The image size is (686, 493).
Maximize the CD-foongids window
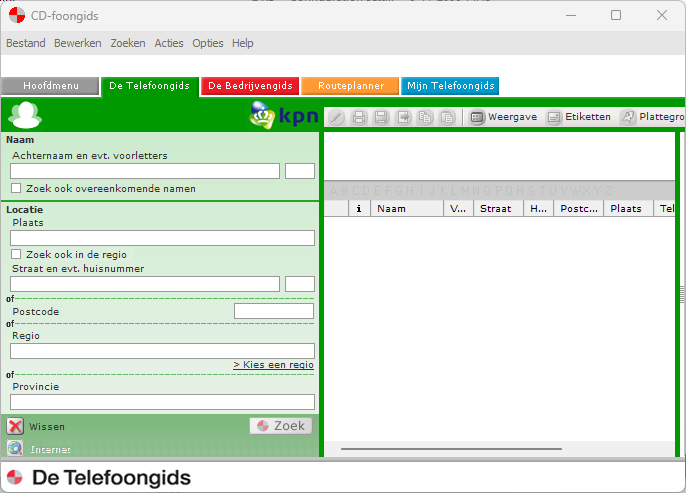[x=616, y=15]
